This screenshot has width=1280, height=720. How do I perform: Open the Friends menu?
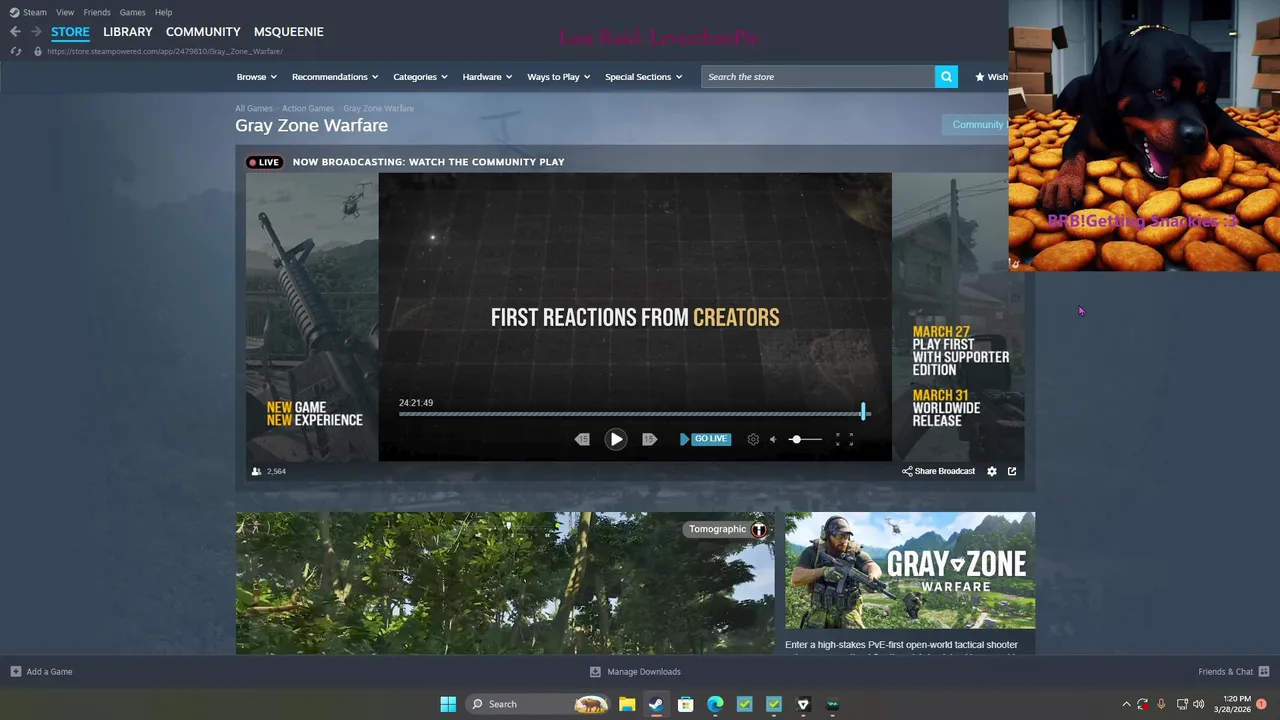(97, 12)
